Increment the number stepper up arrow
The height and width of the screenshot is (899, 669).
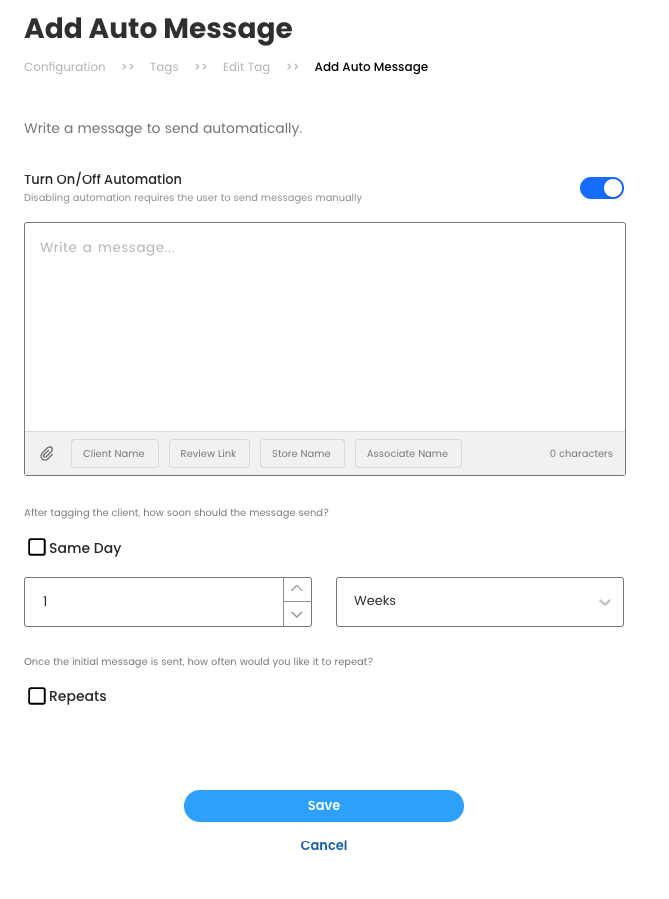(x=297, y=589)
